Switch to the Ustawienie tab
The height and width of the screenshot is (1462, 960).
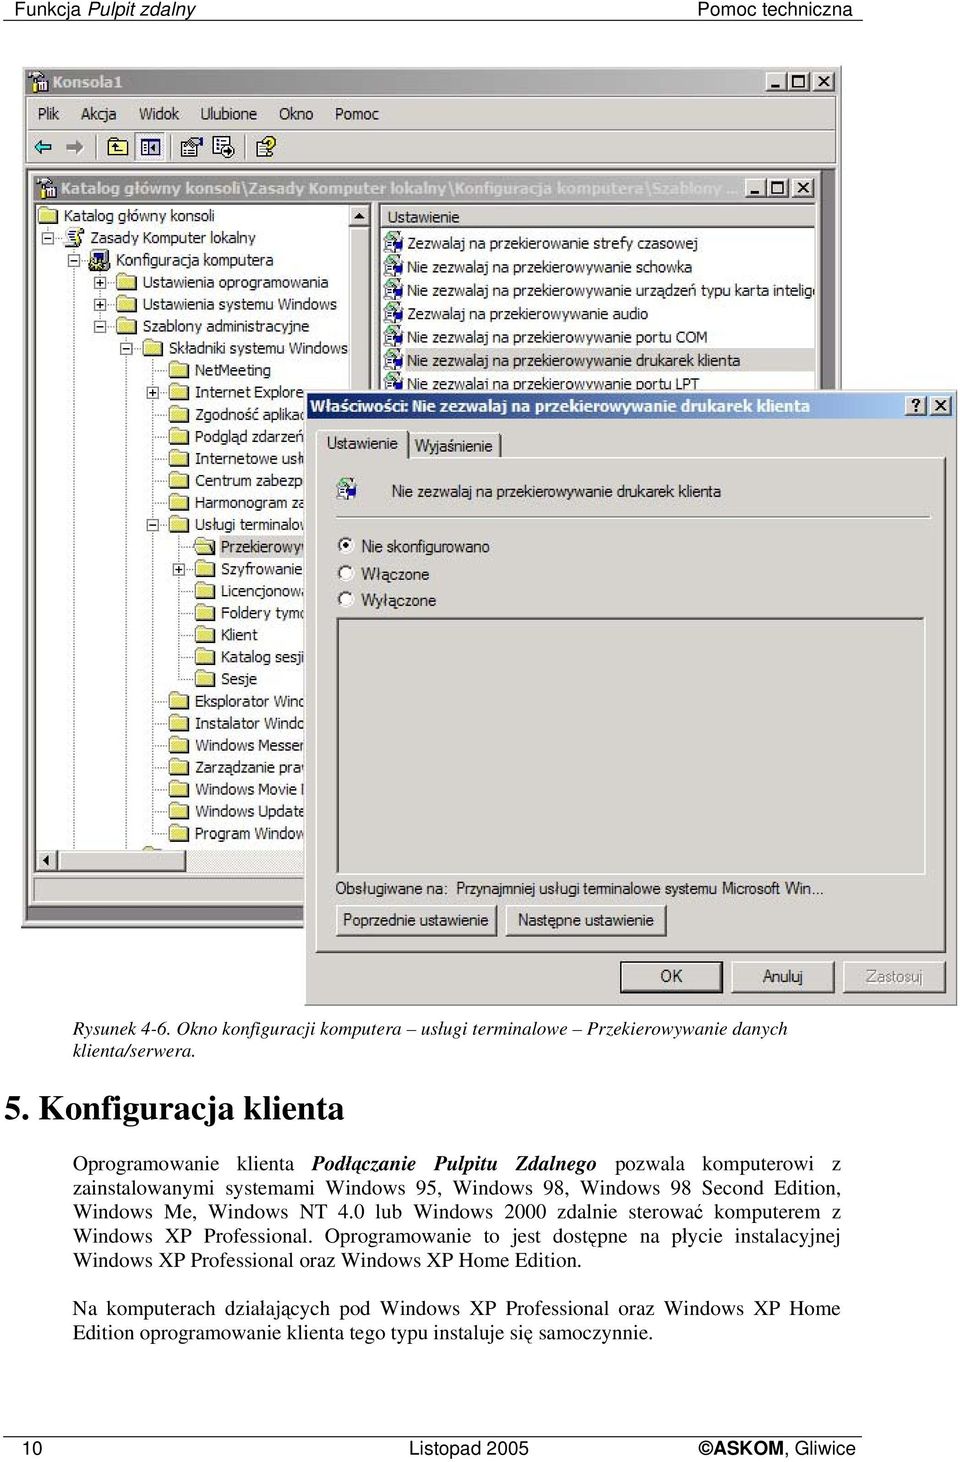coord(362,443)
